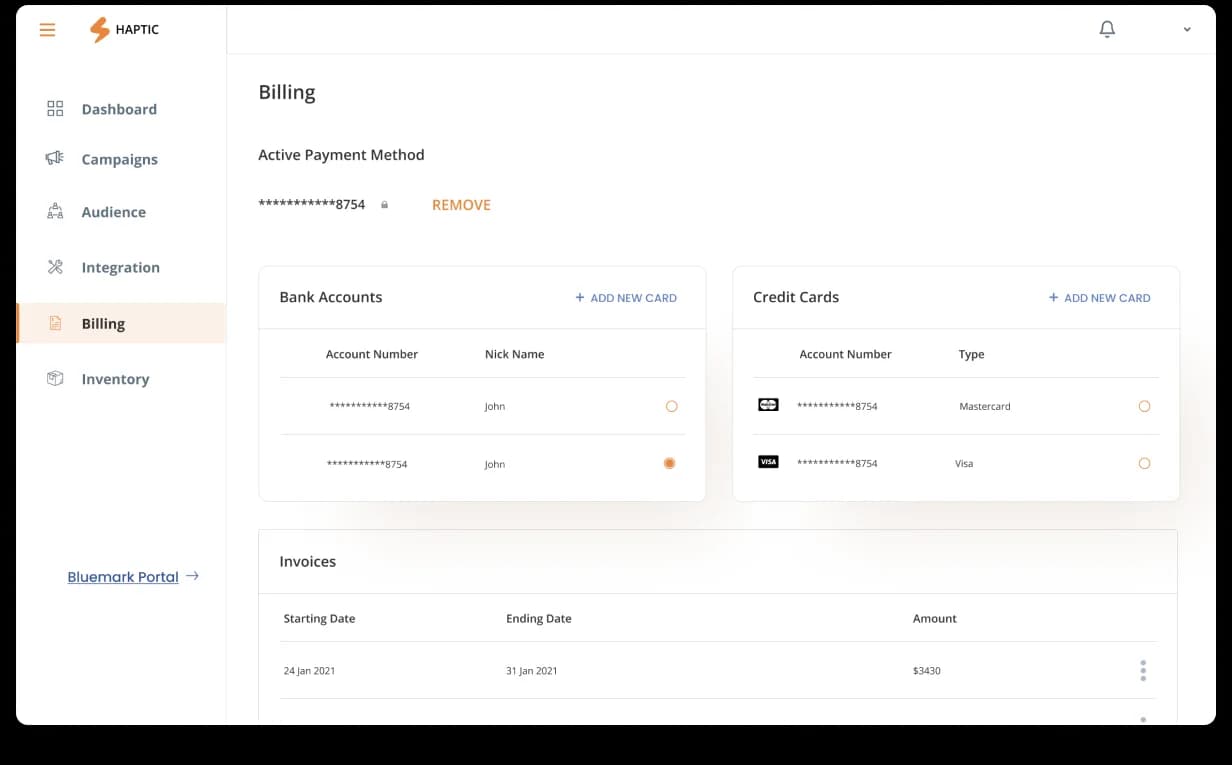Click the Ending Date column header

539,619
